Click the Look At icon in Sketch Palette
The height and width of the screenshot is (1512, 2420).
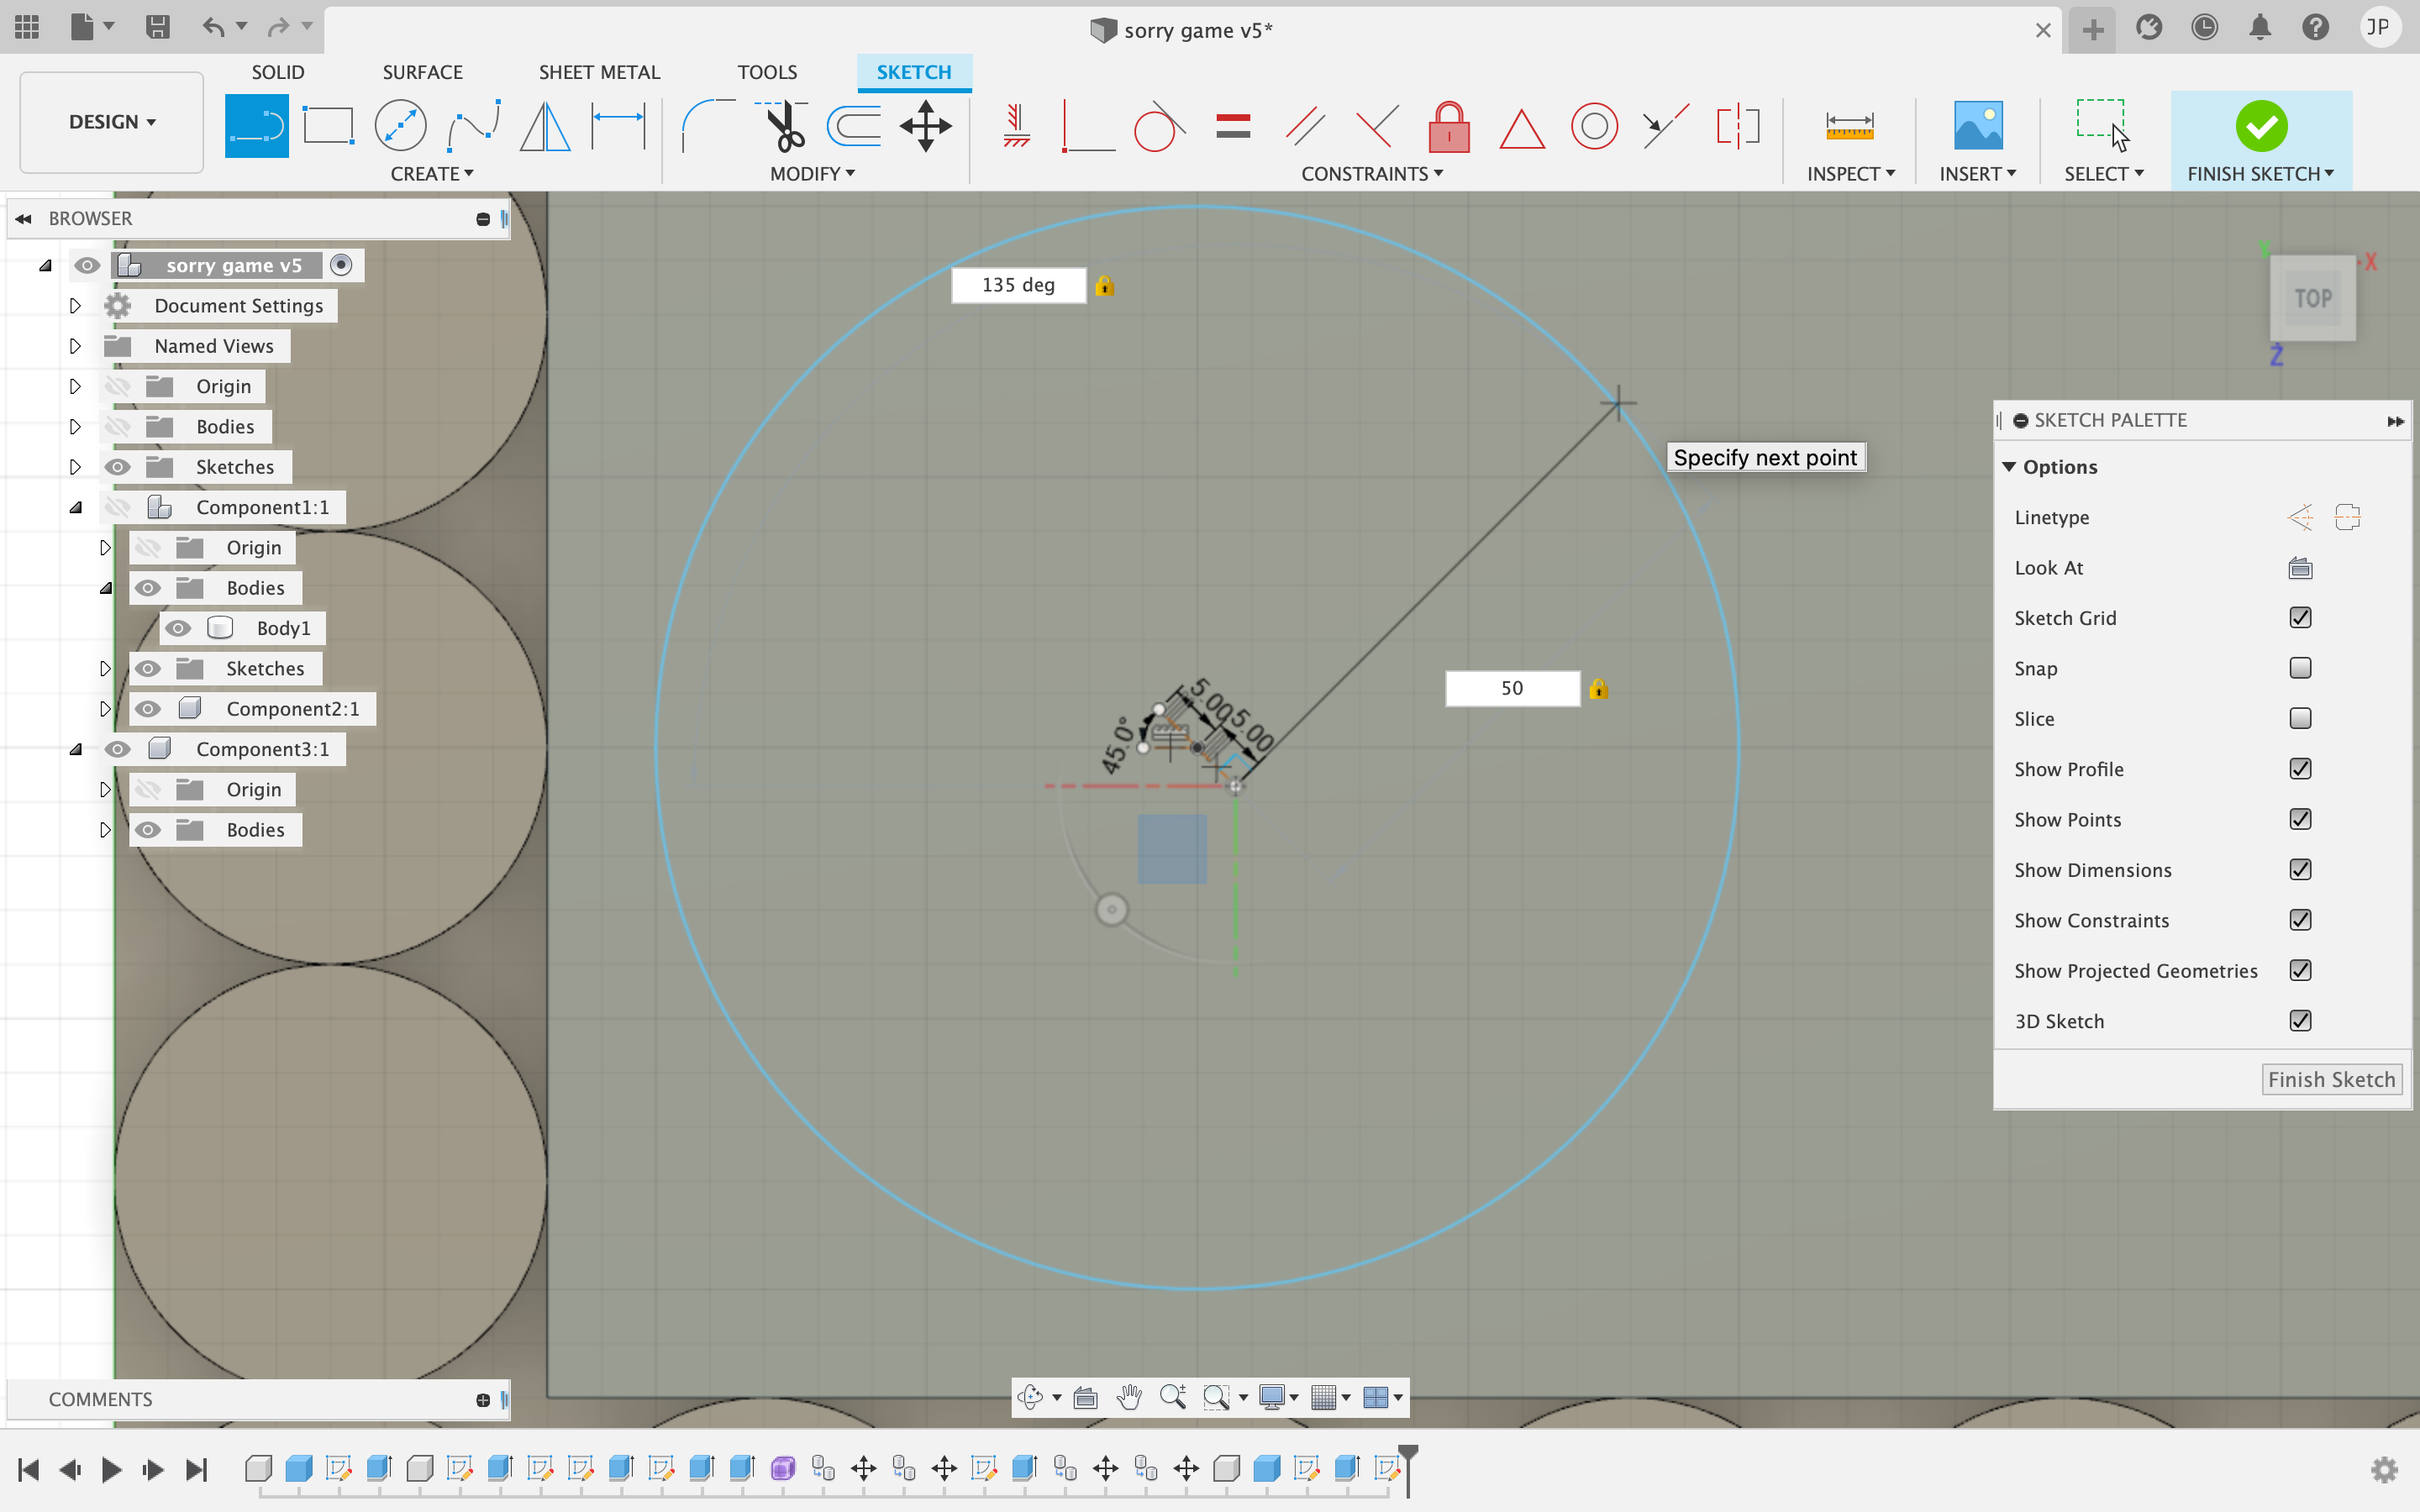[2300, 568]
